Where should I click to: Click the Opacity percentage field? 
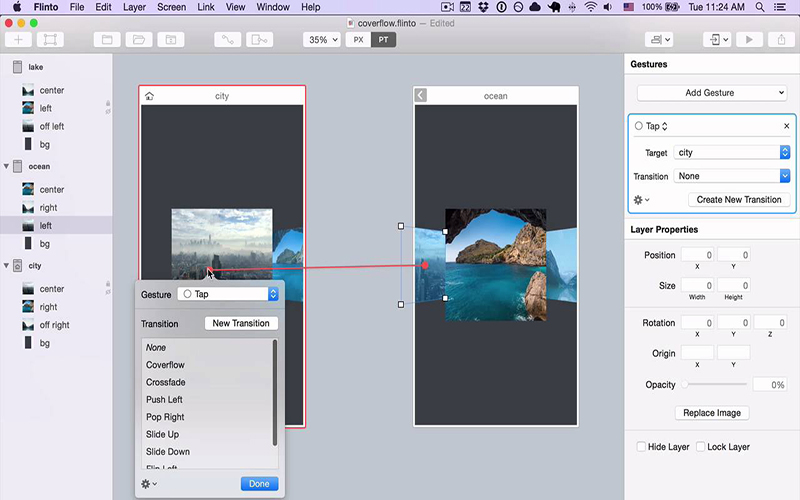770,385
